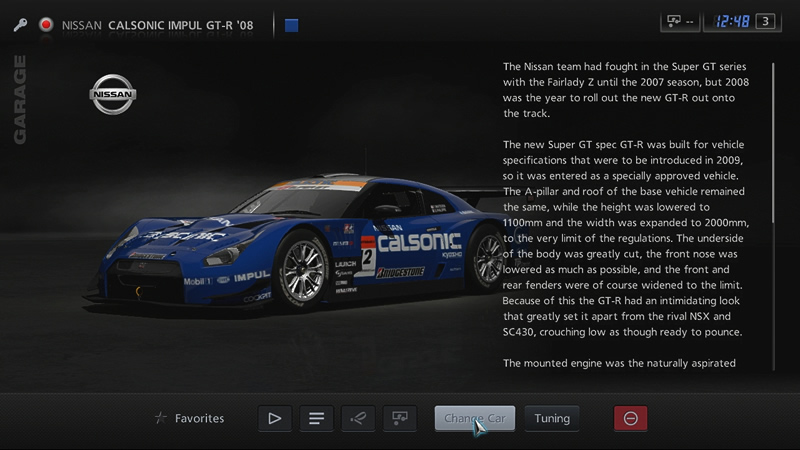
Task: Open the car description list icon
Action: [316, 418]
